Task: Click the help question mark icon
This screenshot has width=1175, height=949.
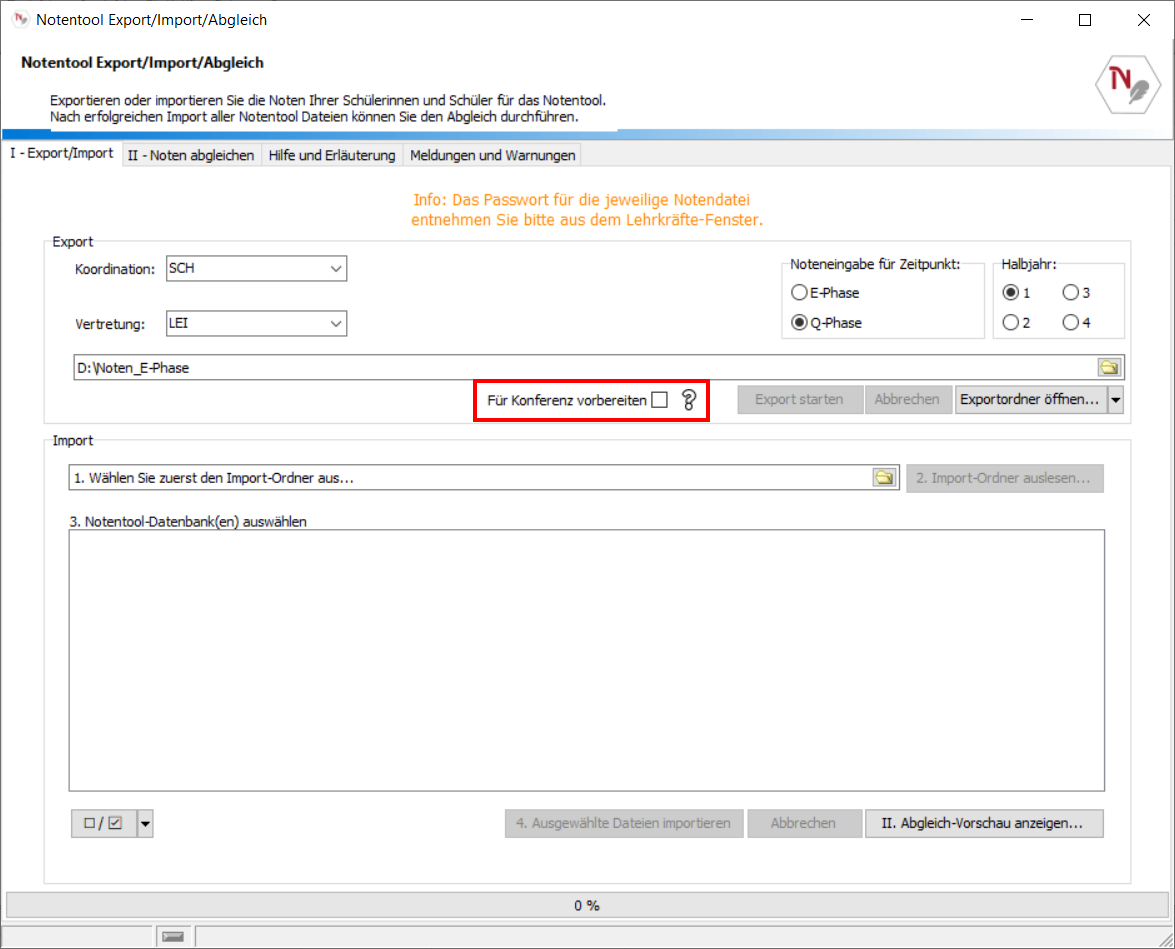Action: 688,400
